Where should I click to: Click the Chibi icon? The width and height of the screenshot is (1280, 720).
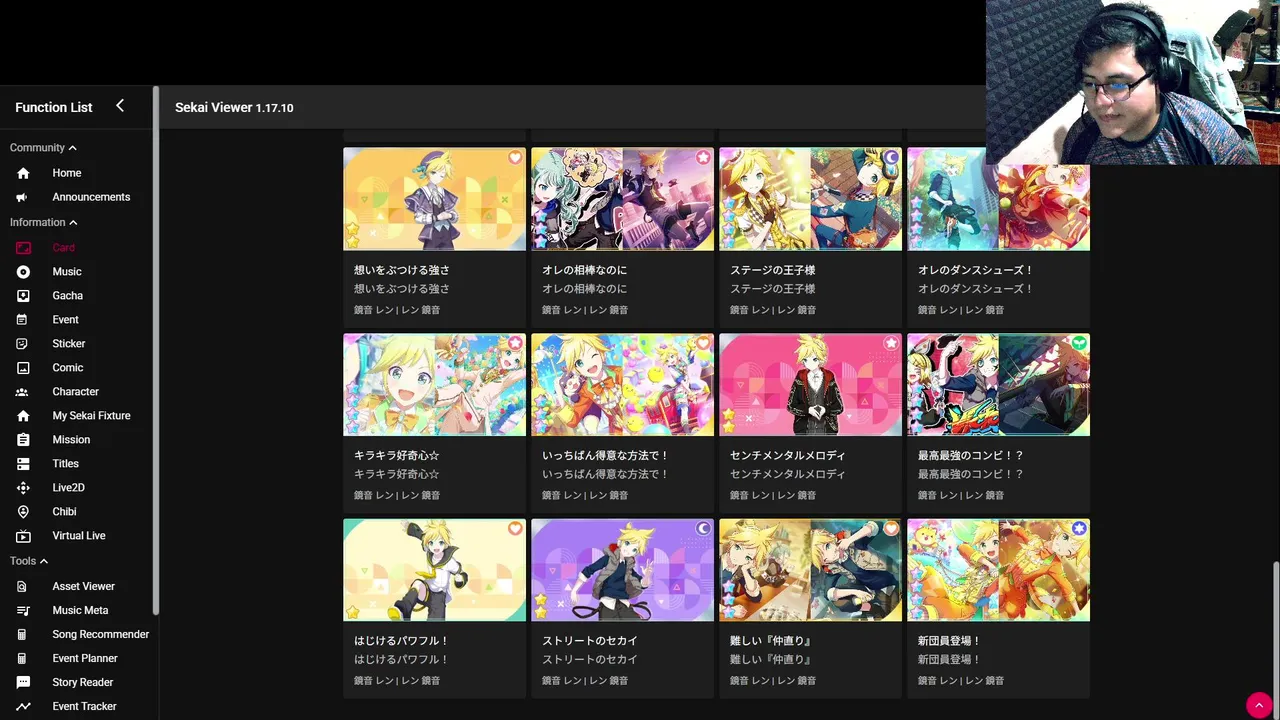pyautogui.click(x=23, y=511)
